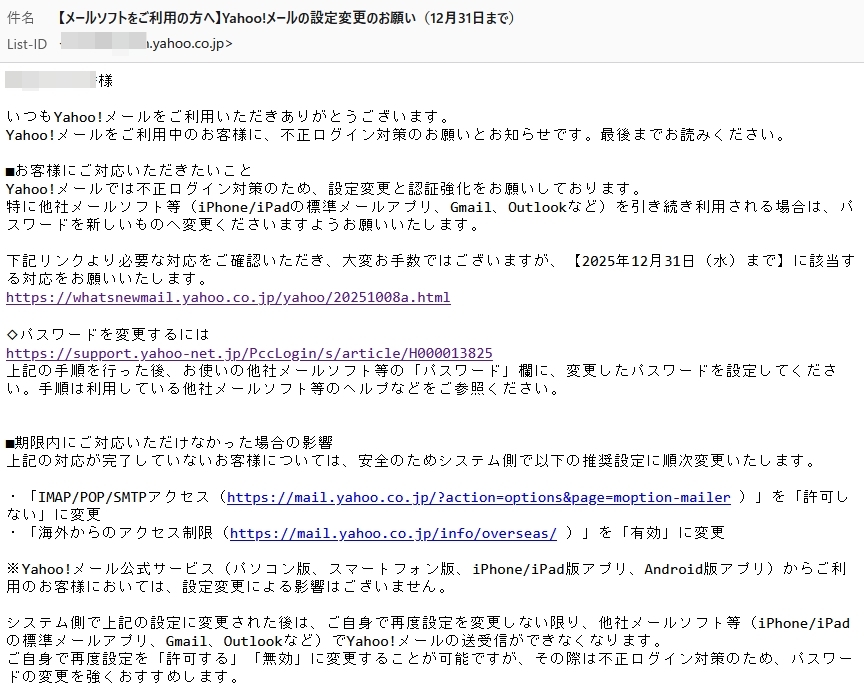Open the support.yahoo-net.jp password change link
The width and height of the screenshot is (864, 700).
click(x=249, y=352)
